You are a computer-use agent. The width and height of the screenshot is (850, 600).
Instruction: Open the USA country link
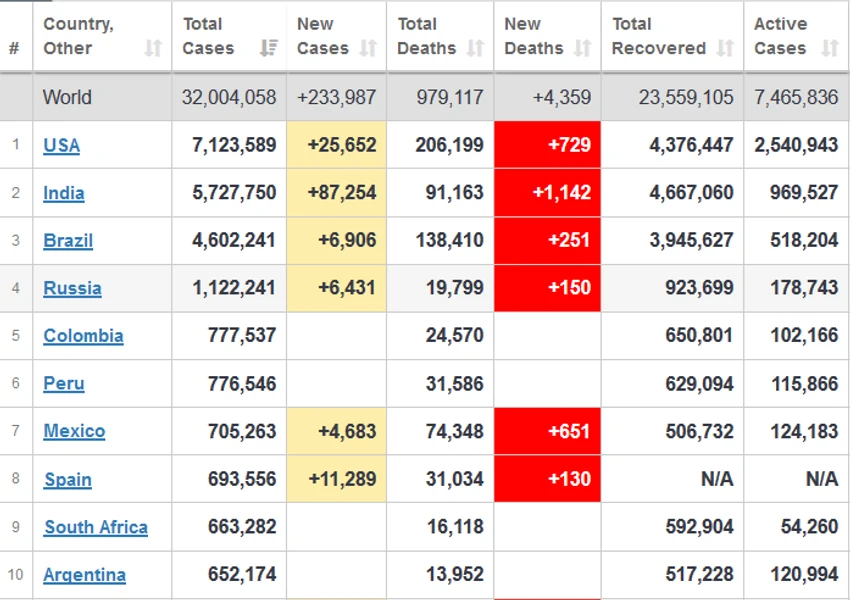(x=62, y=145)
